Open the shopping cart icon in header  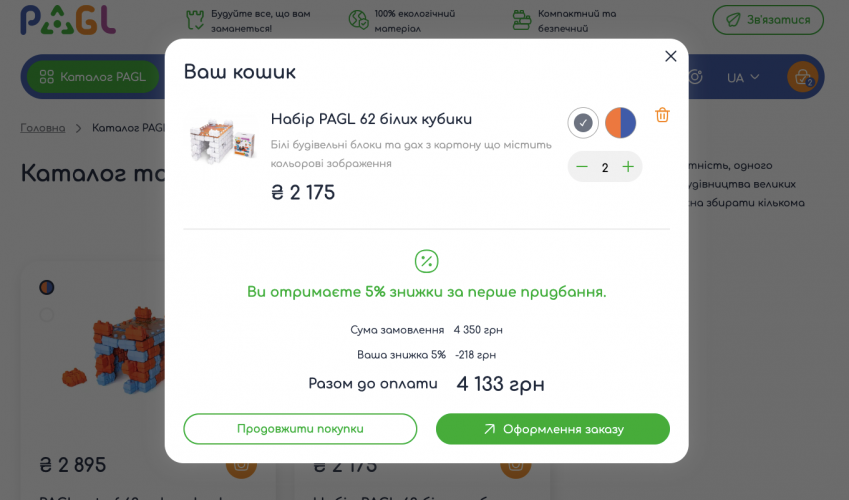[802, 77]
